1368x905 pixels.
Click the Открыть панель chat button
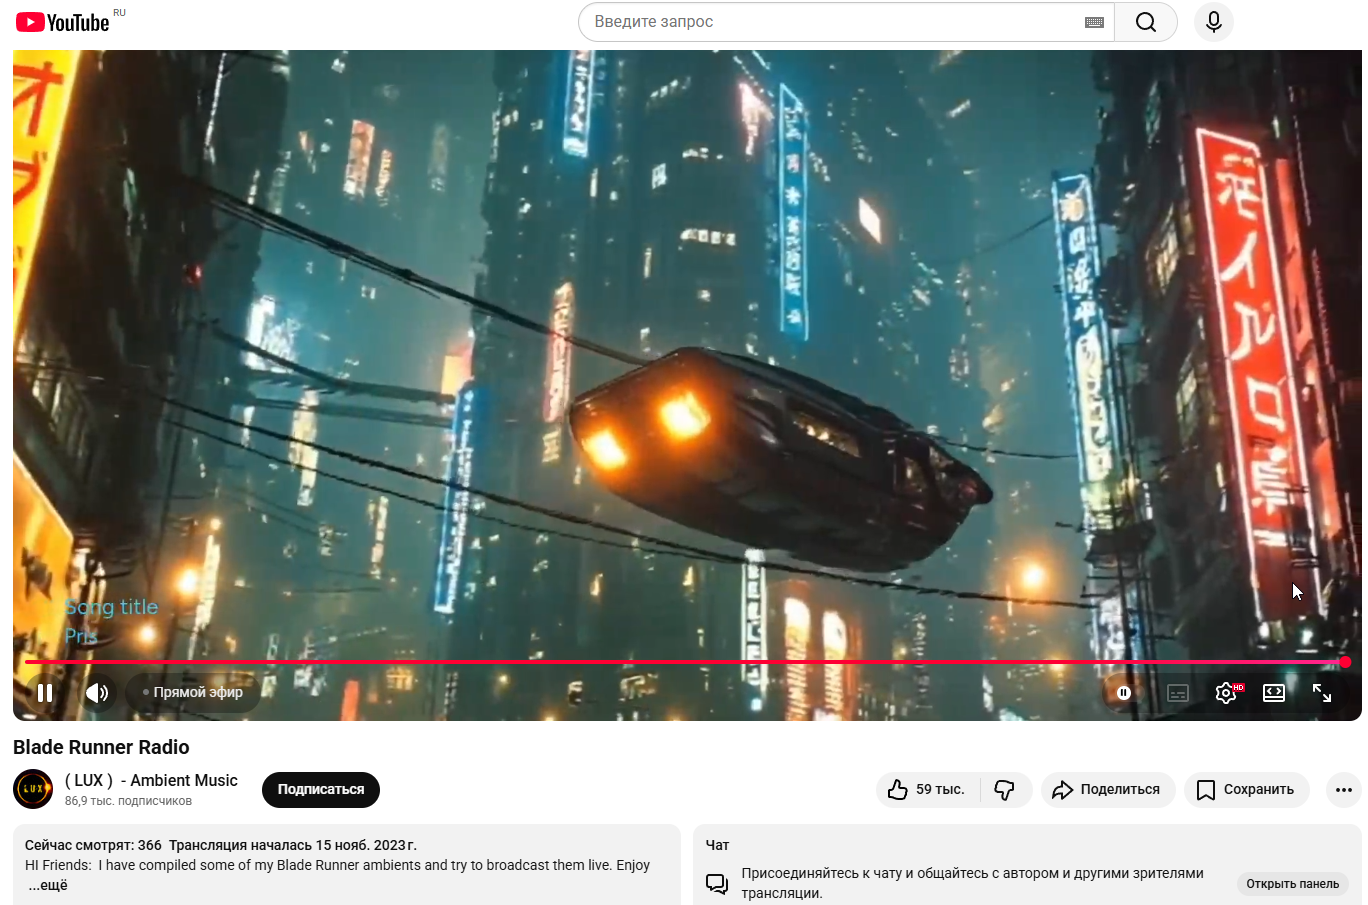[x=1292, y=884]
